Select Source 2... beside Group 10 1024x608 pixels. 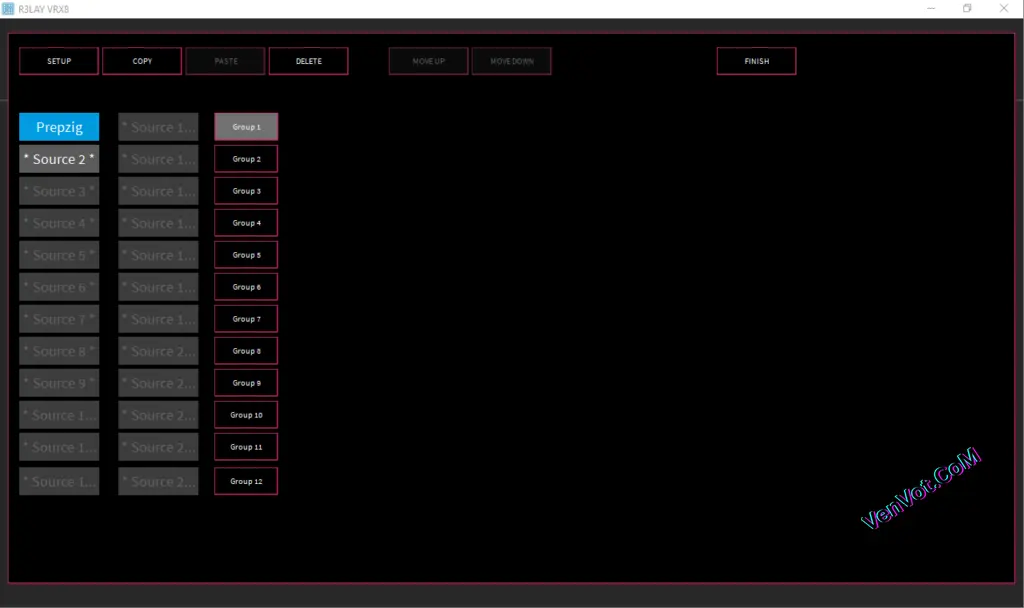point(158,415)
